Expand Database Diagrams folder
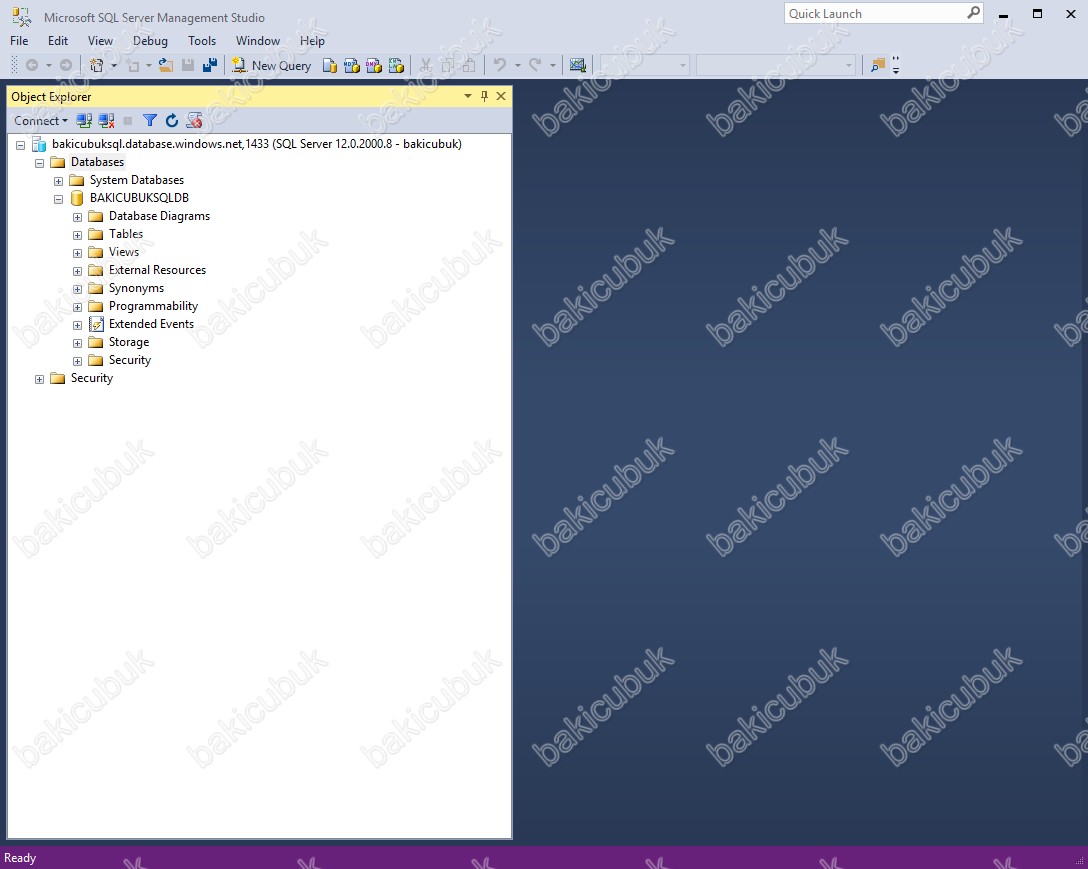This screenshot has width=1088, height=869. click(78, 217)
